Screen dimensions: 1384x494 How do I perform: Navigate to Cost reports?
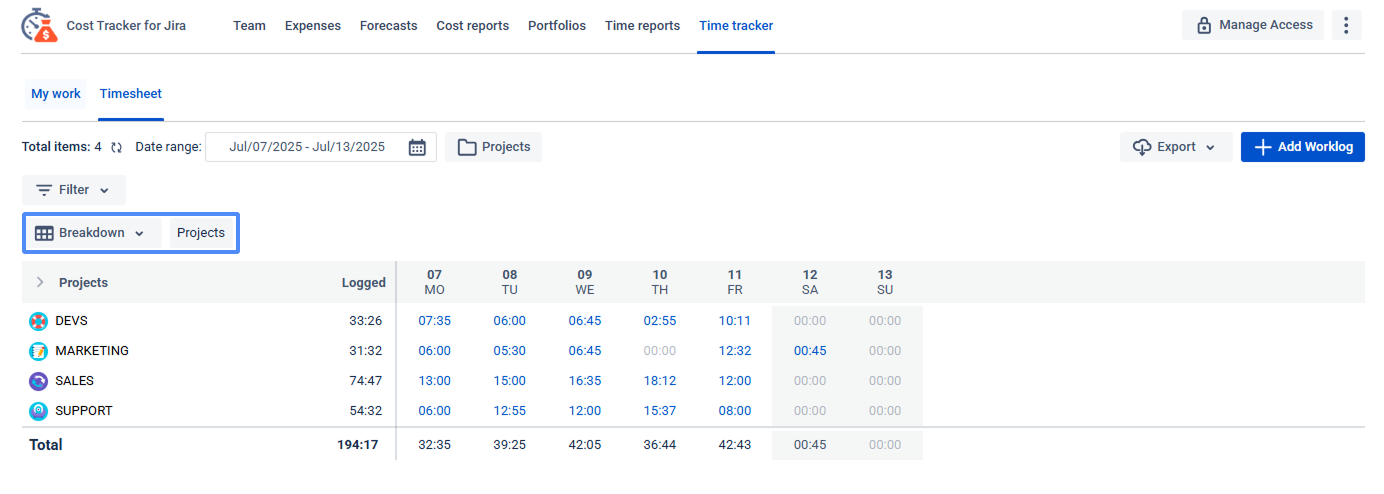point(473,26)
